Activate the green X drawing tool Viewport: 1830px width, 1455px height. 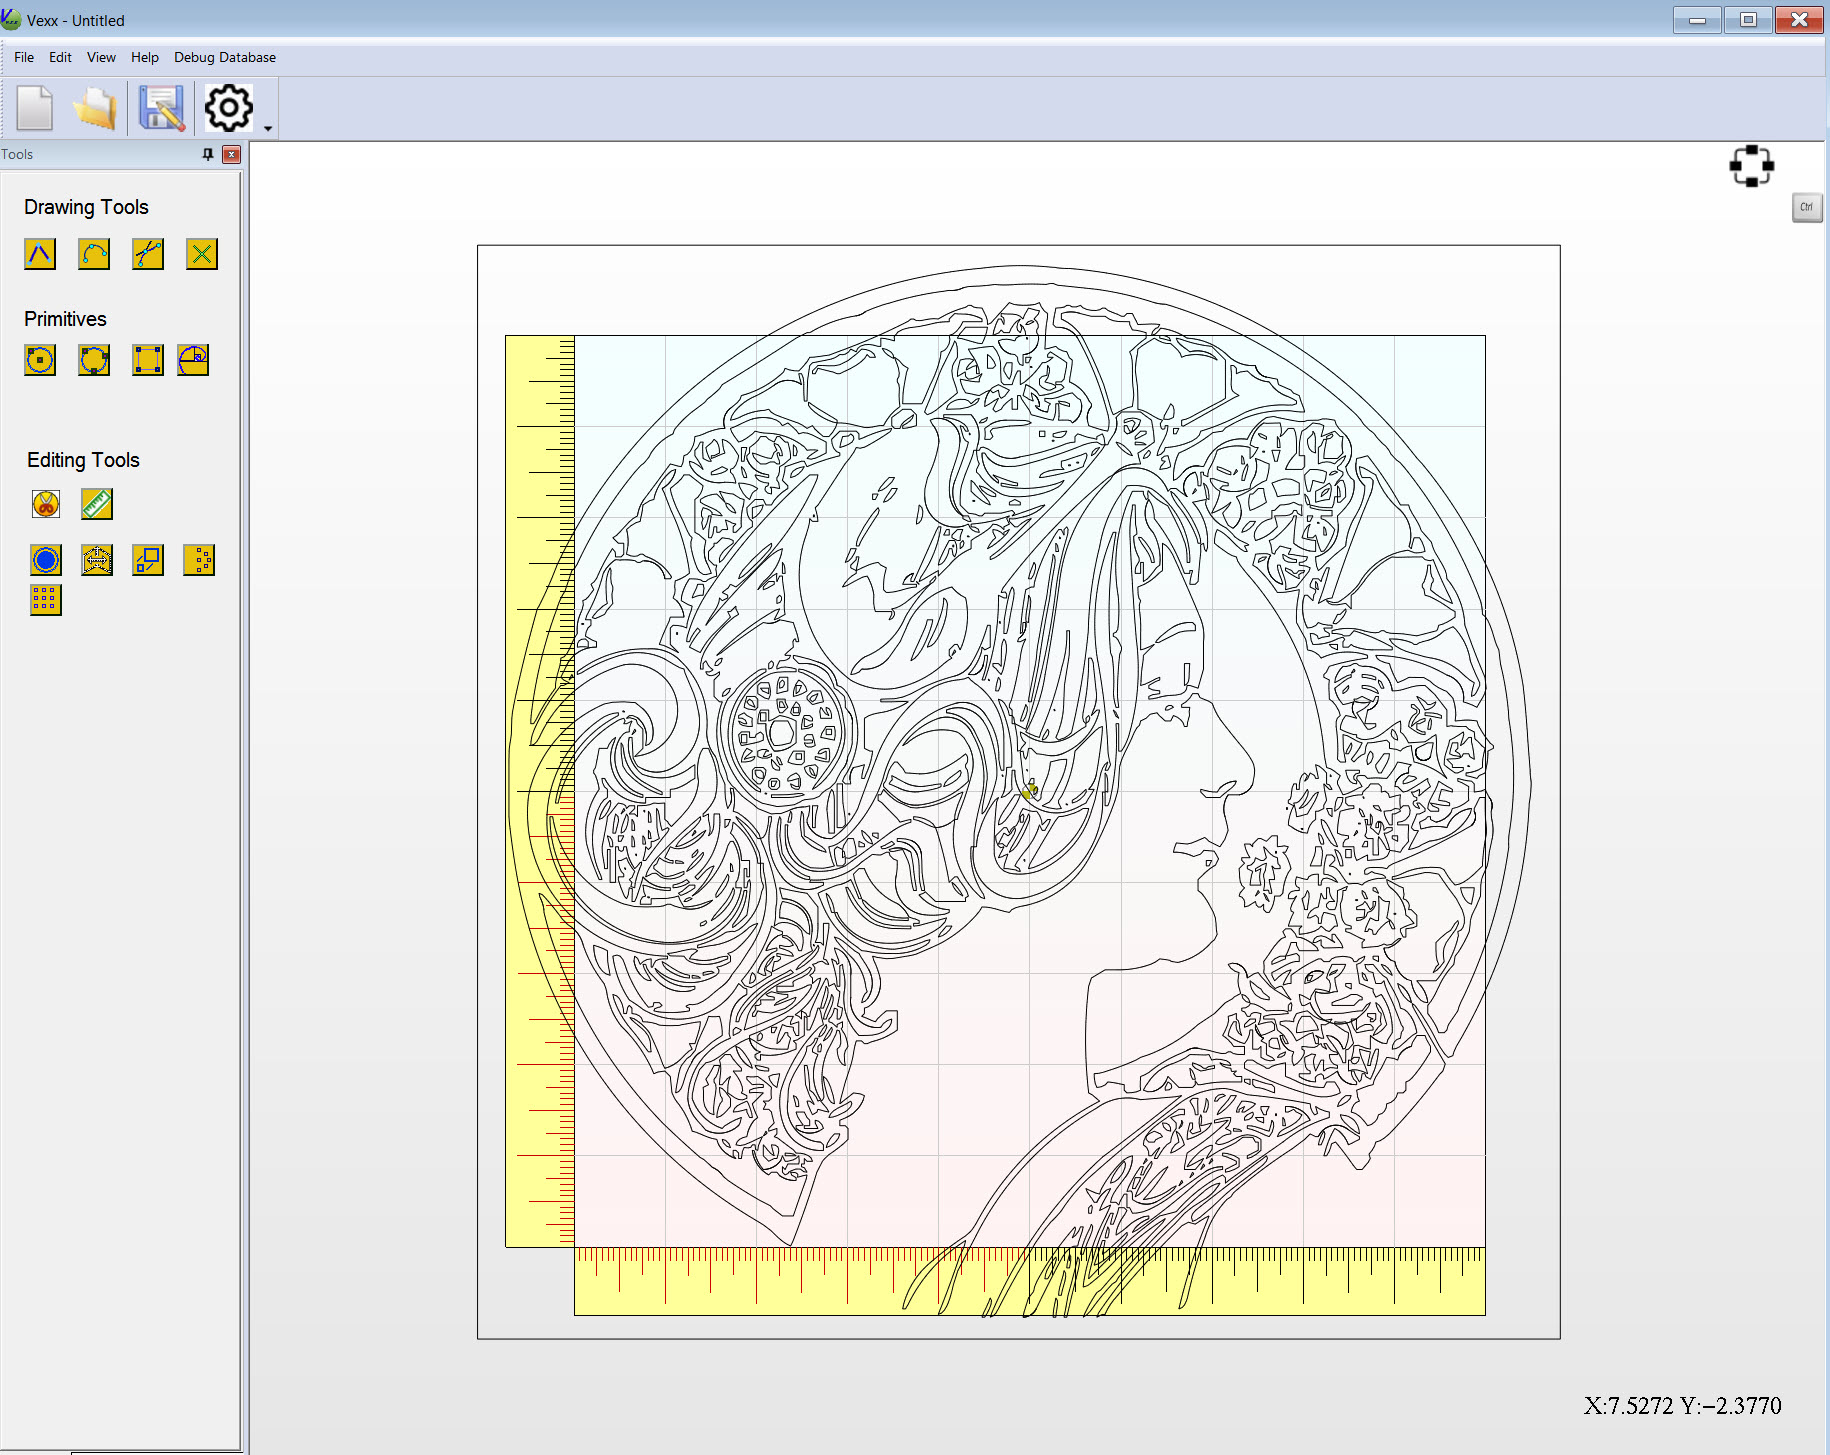202,254
